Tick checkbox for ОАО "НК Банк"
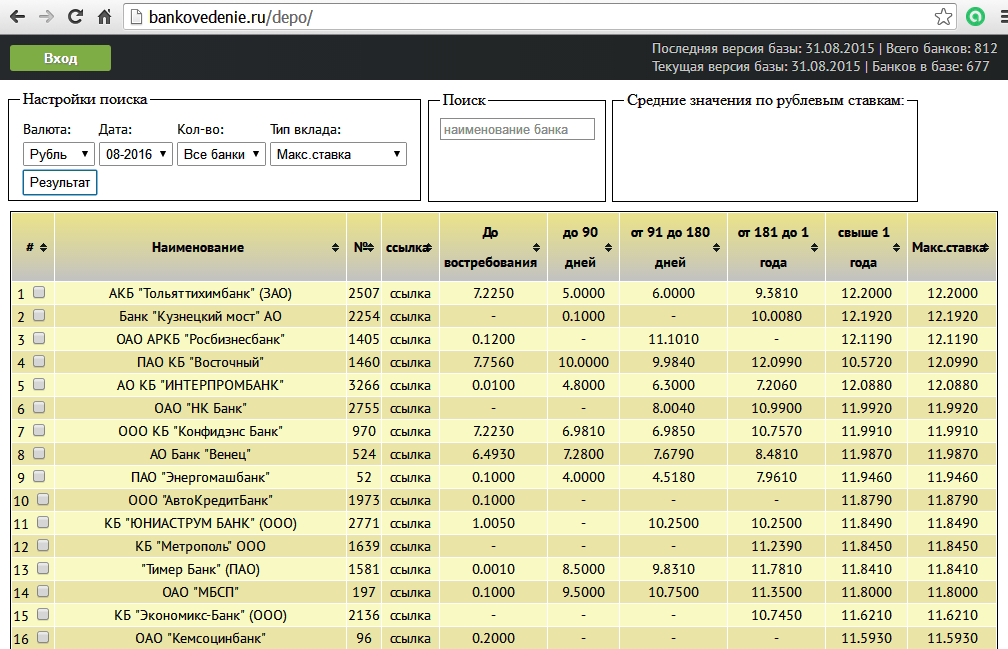Screen dimensions: 1008x649 click(39, 407)
